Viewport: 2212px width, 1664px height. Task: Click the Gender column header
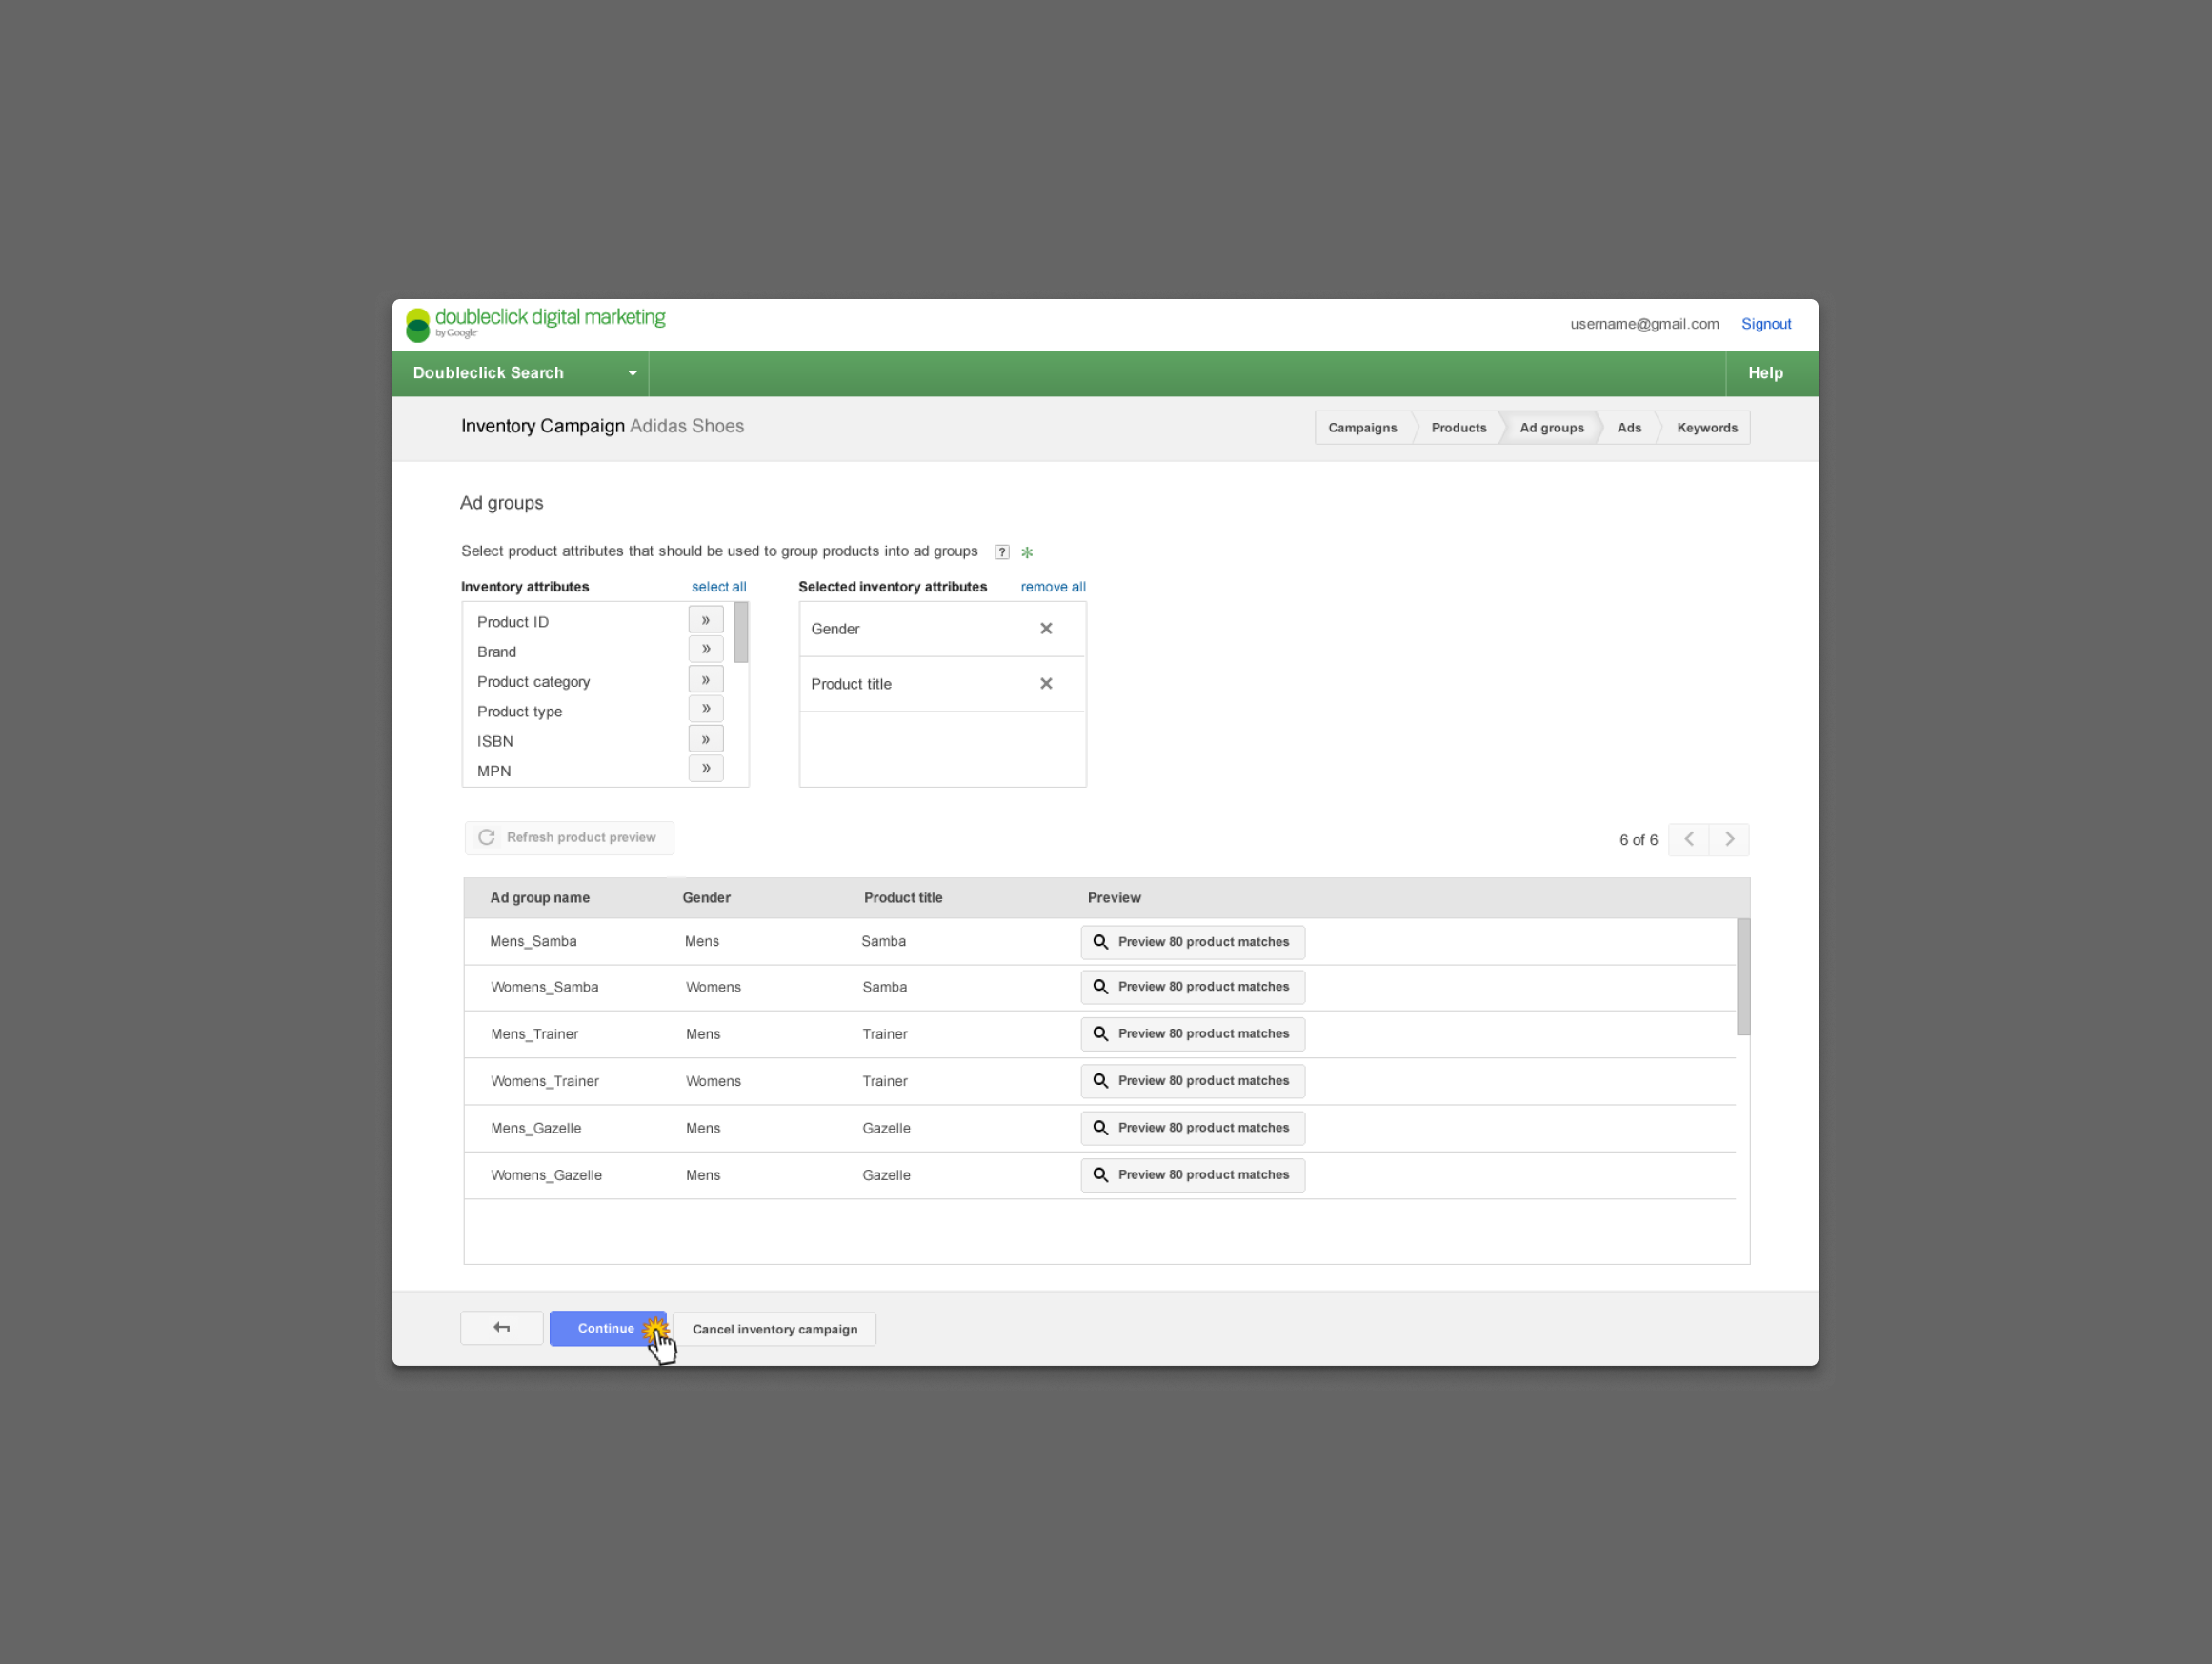pyautogui.click(x=707, y=898)
